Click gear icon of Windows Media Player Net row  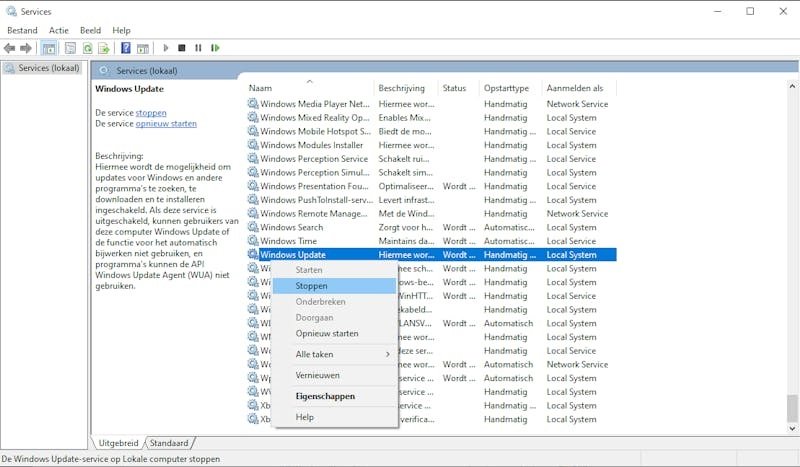point(253,103)
